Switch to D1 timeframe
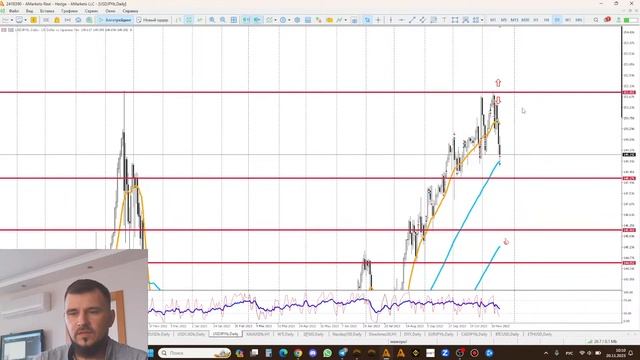Viewport: 640px width, 360px height. tap(557, 20)
